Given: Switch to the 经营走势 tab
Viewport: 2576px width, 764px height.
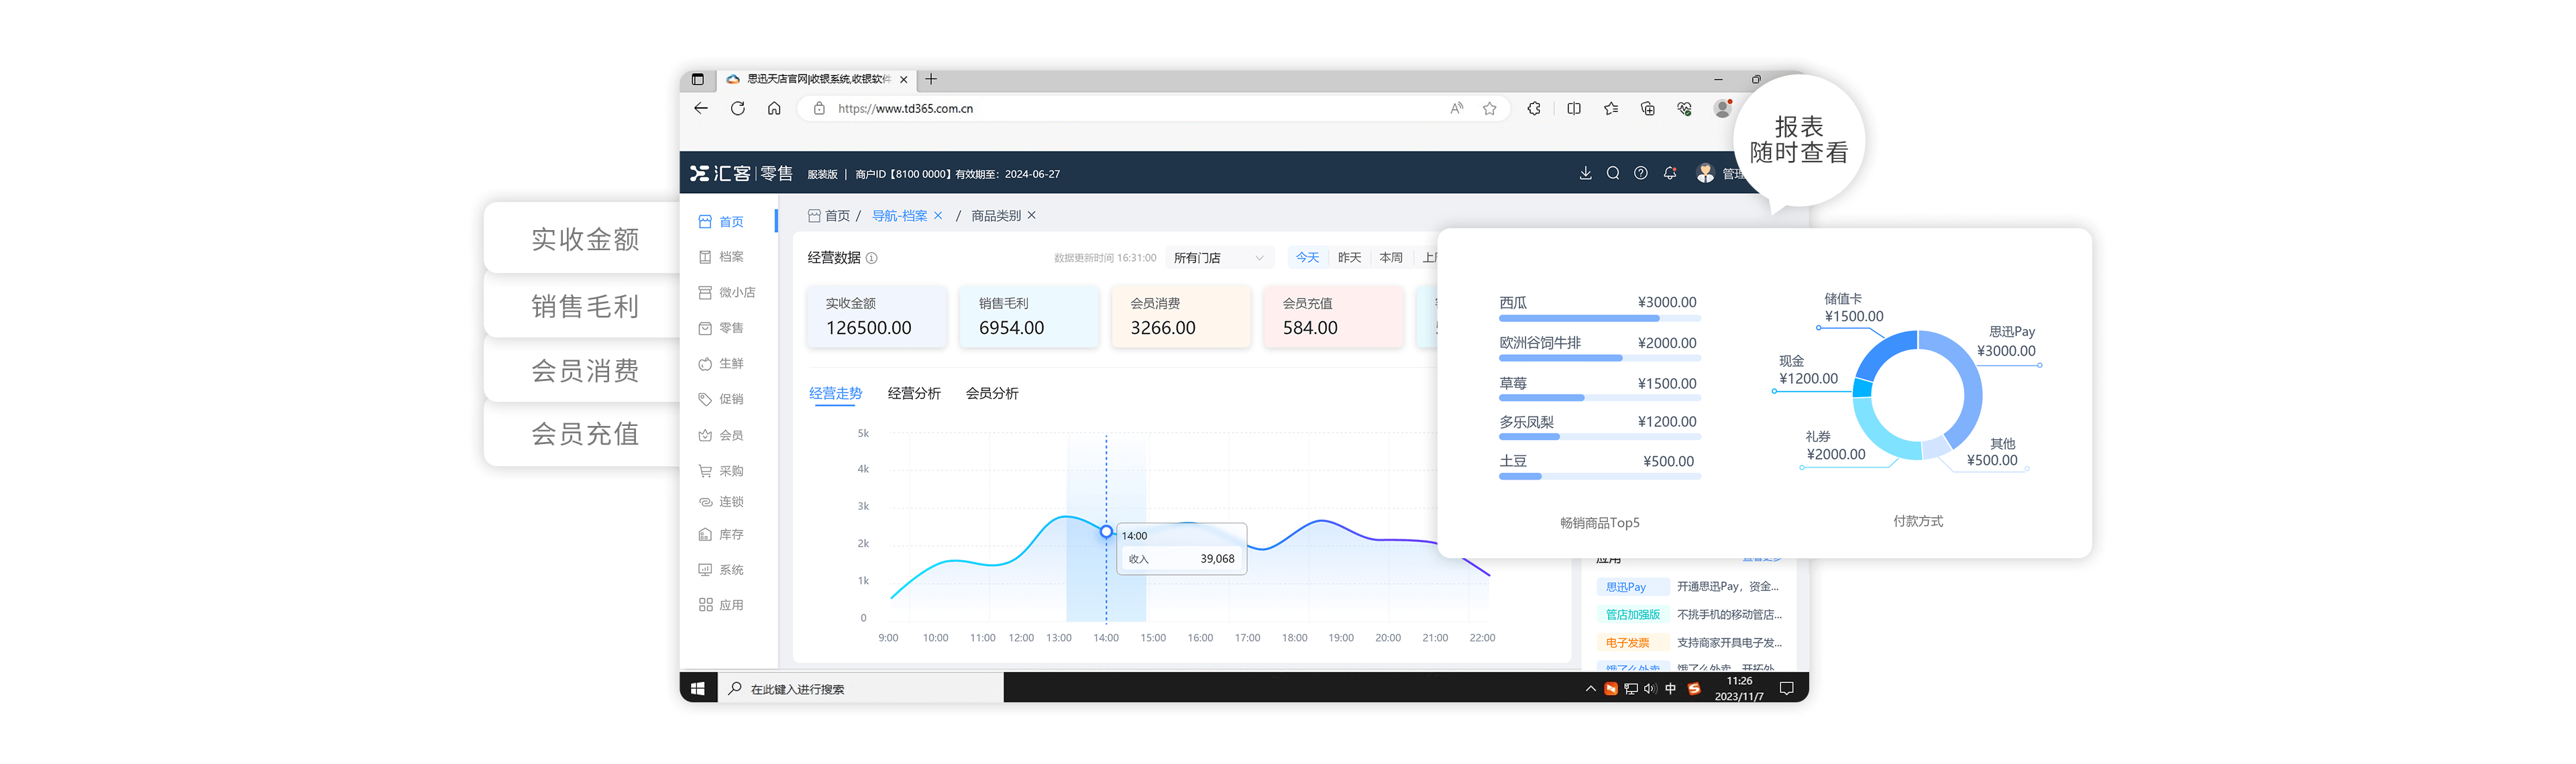Looking at the screenshot, I should 835,394.
